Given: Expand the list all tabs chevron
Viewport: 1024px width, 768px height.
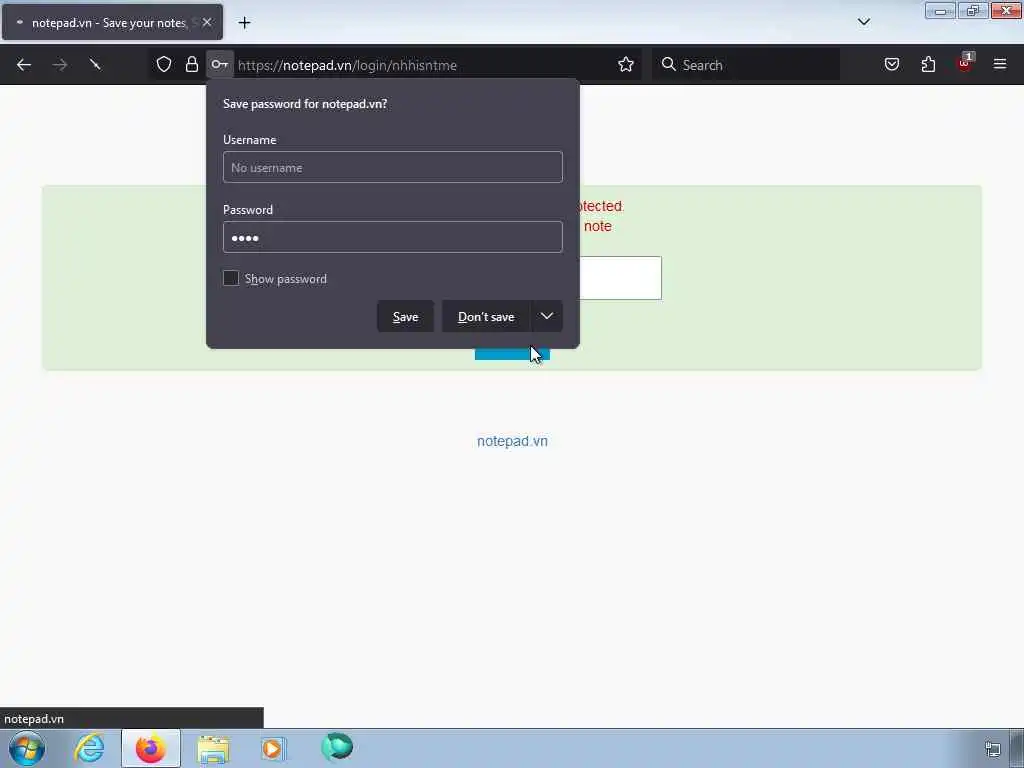Looking at the screenshot, I should click(x=863, y=22).
